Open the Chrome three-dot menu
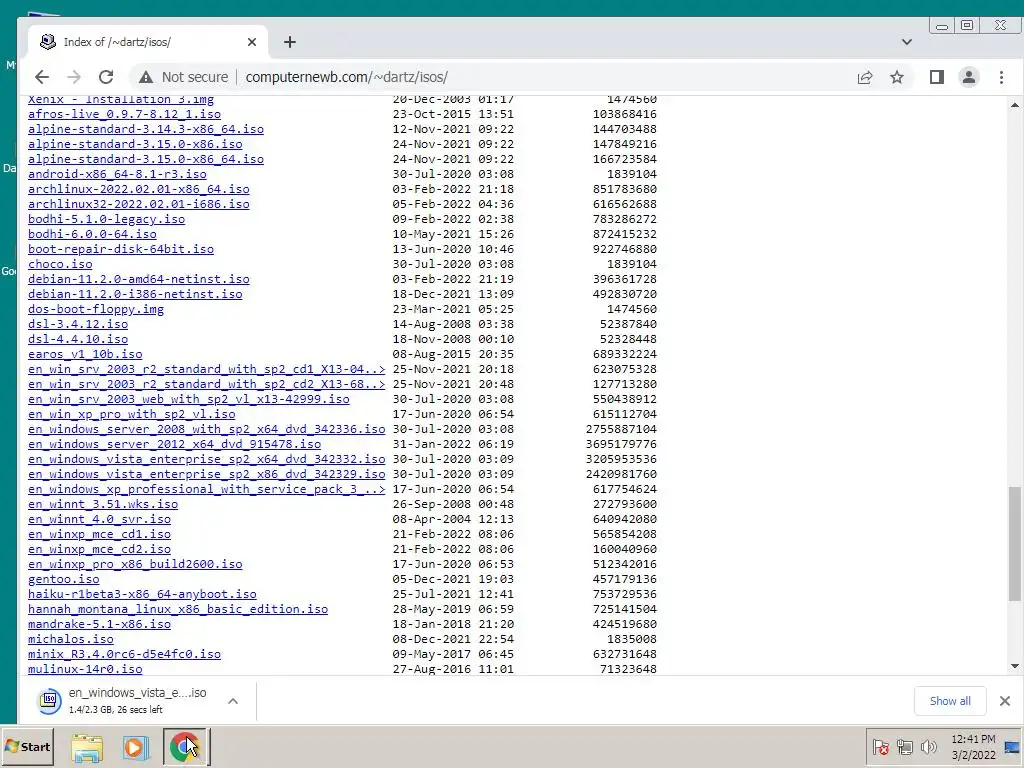 tap(1001, 77)
